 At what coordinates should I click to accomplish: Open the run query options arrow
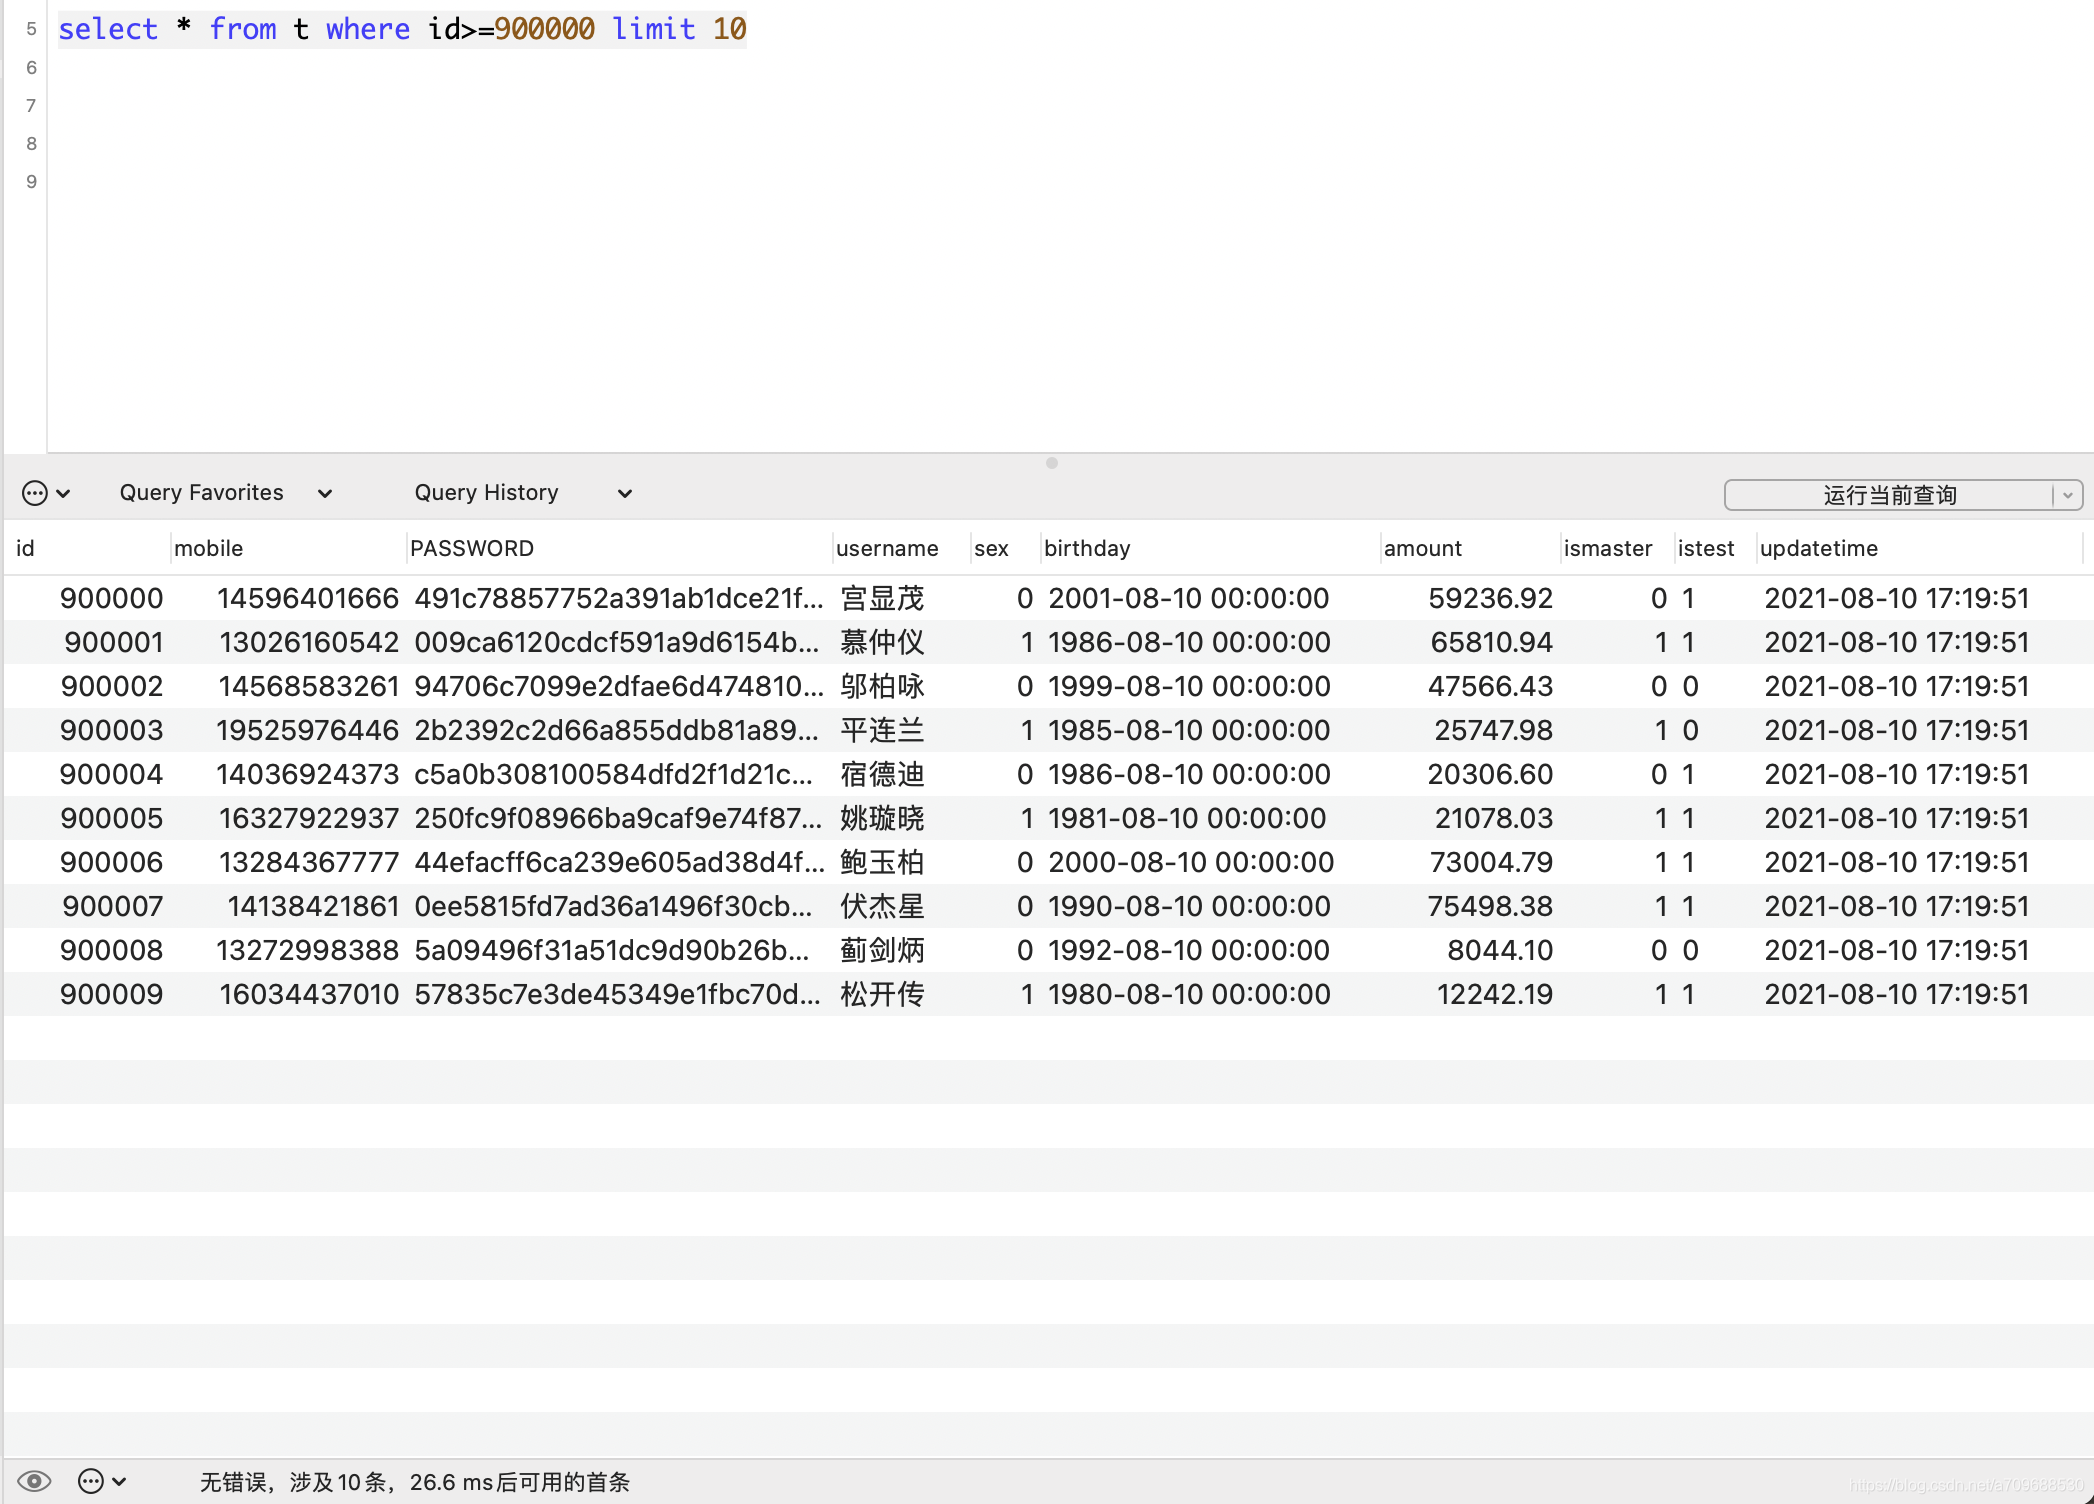pos(2068,495)
